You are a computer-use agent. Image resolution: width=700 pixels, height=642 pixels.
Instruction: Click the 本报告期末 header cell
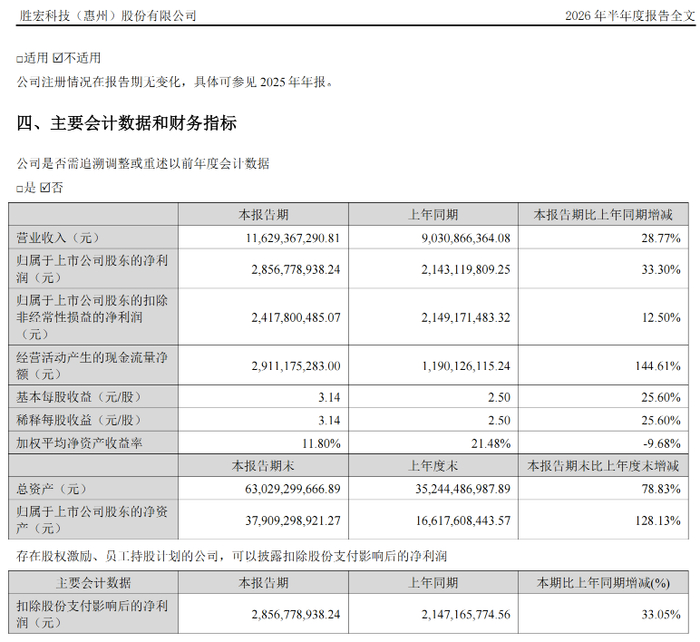[x=263, y=466]
